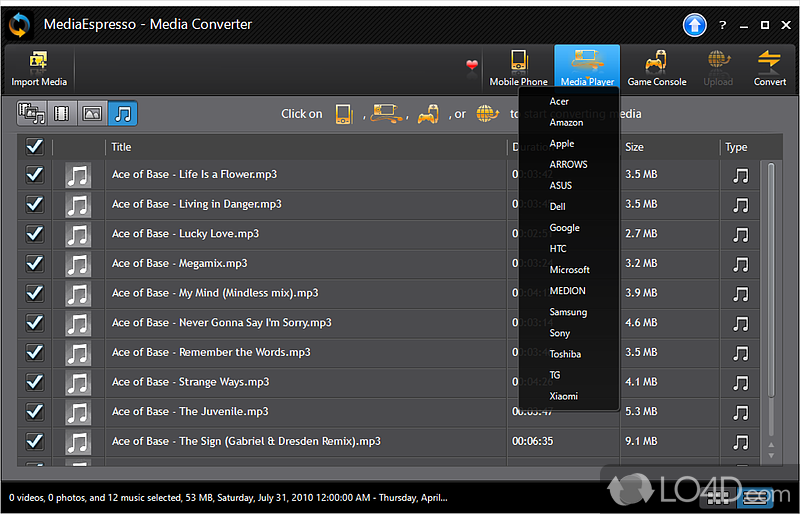The height and width of the screenshot is (514, 800).
Task: Choose ARROWS from the brand menu
Action: 569,164
